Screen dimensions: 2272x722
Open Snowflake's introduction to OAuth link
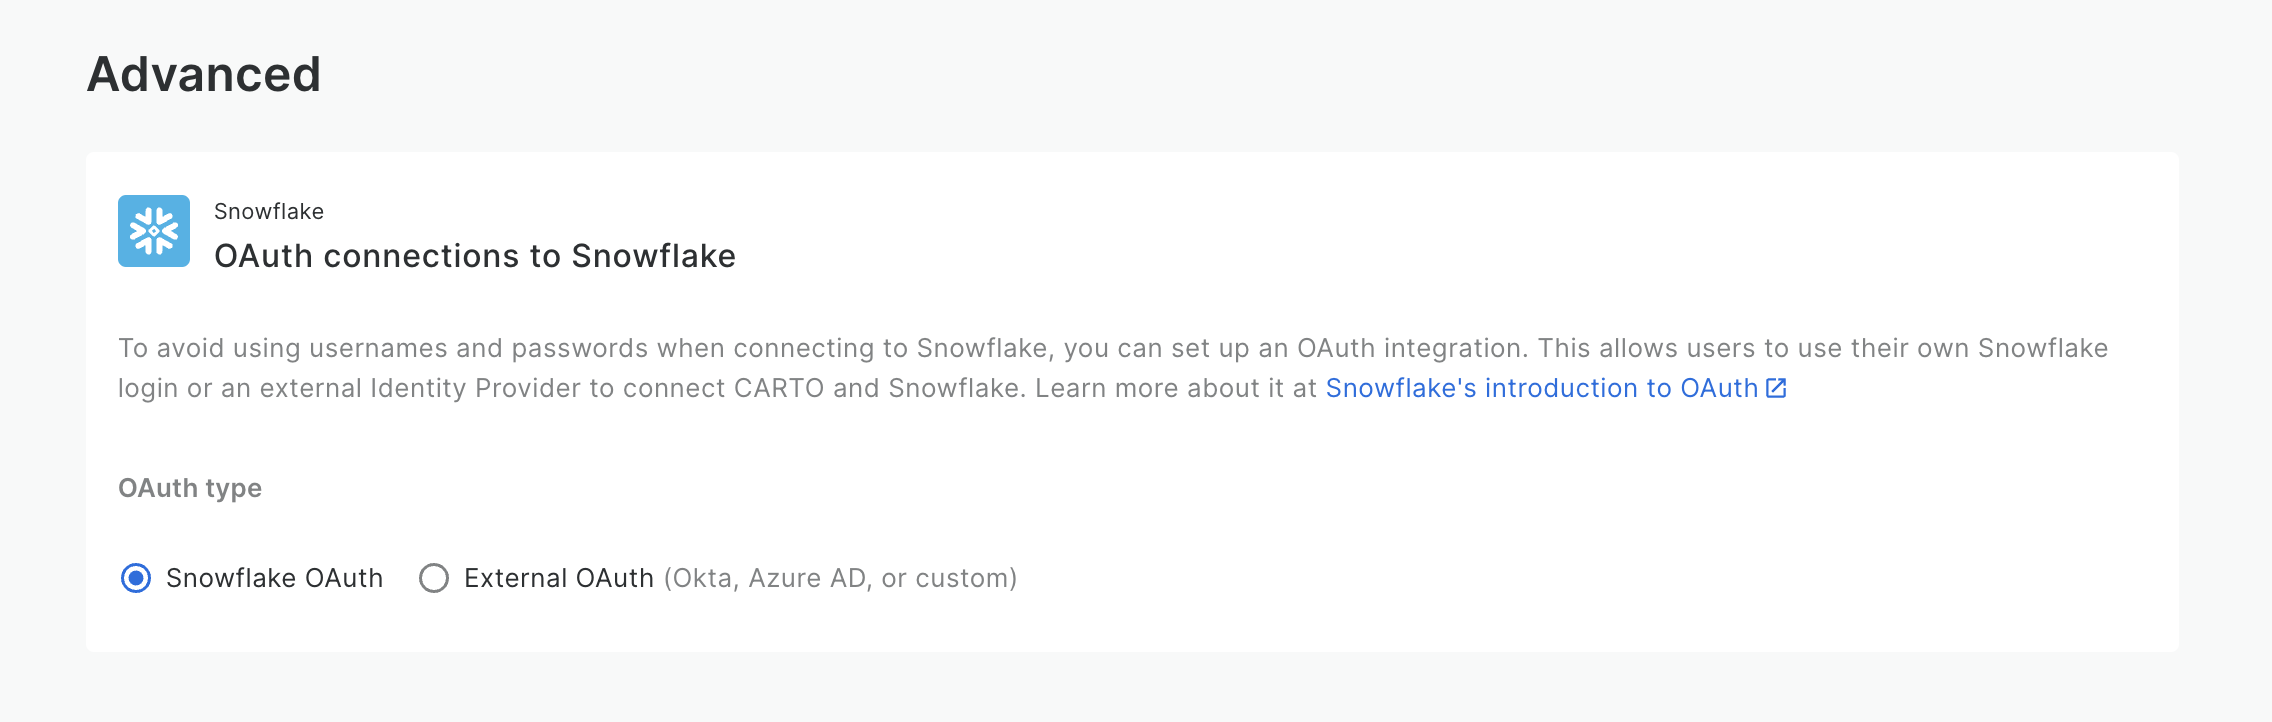1541,388
